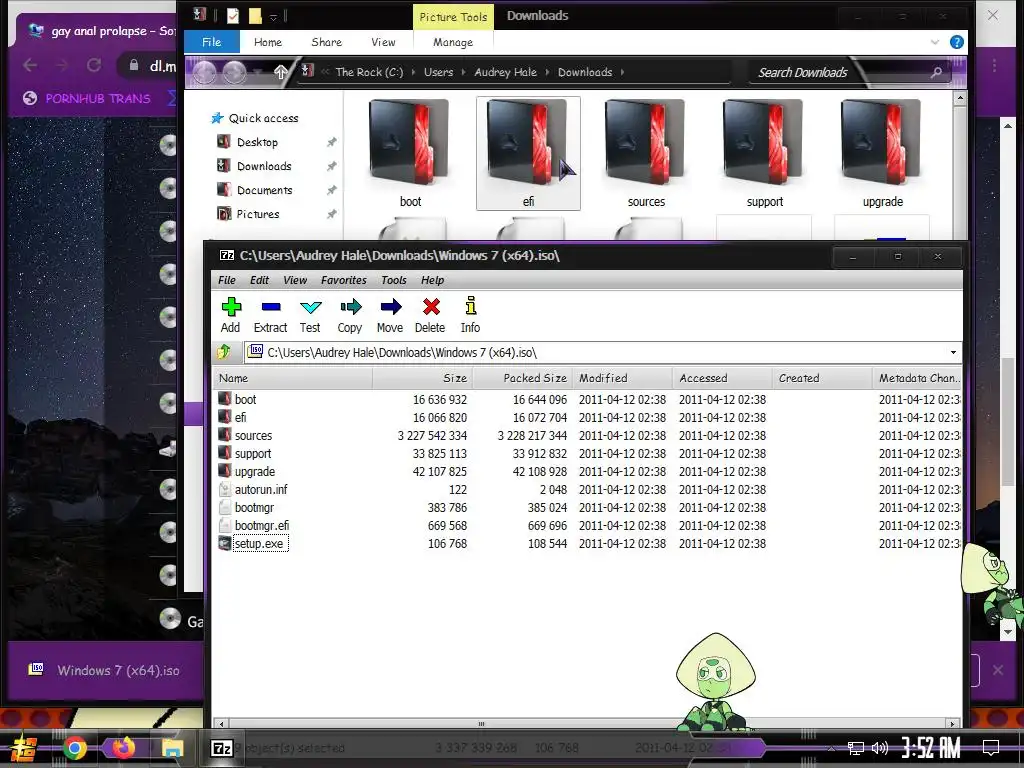Open Quick Access Toolbar customize dropdown
The height and width of the screenshot is (768, 1024).
(274, 16)
